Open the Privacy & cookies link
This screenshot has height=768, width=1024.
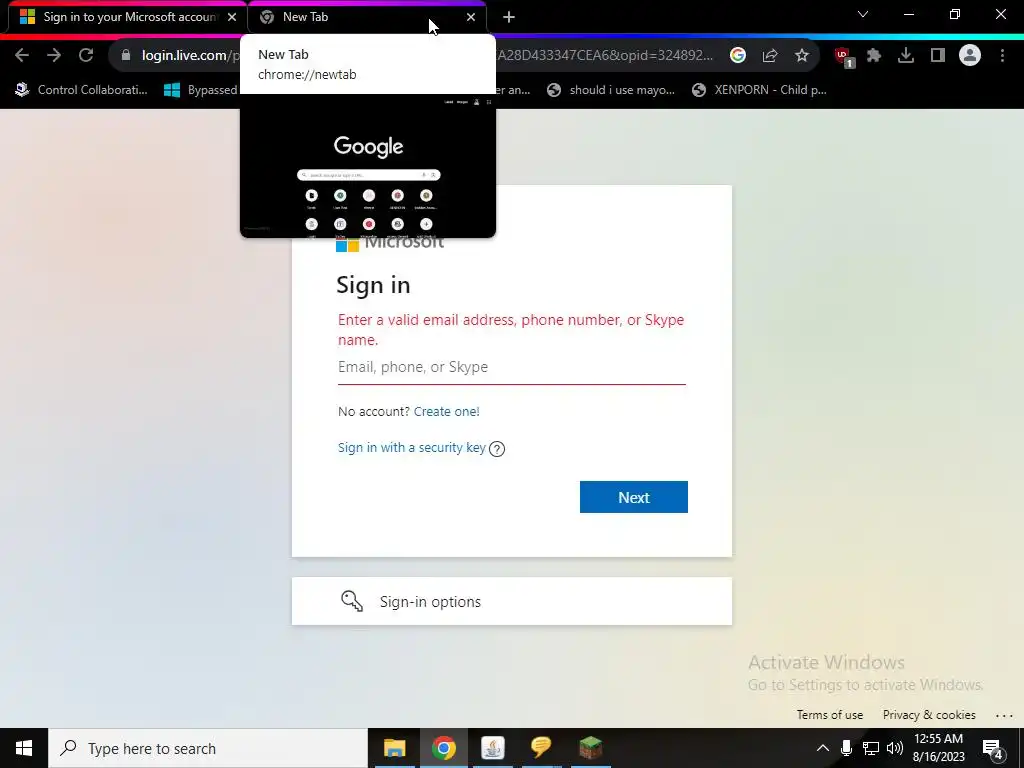coord(929,714)
